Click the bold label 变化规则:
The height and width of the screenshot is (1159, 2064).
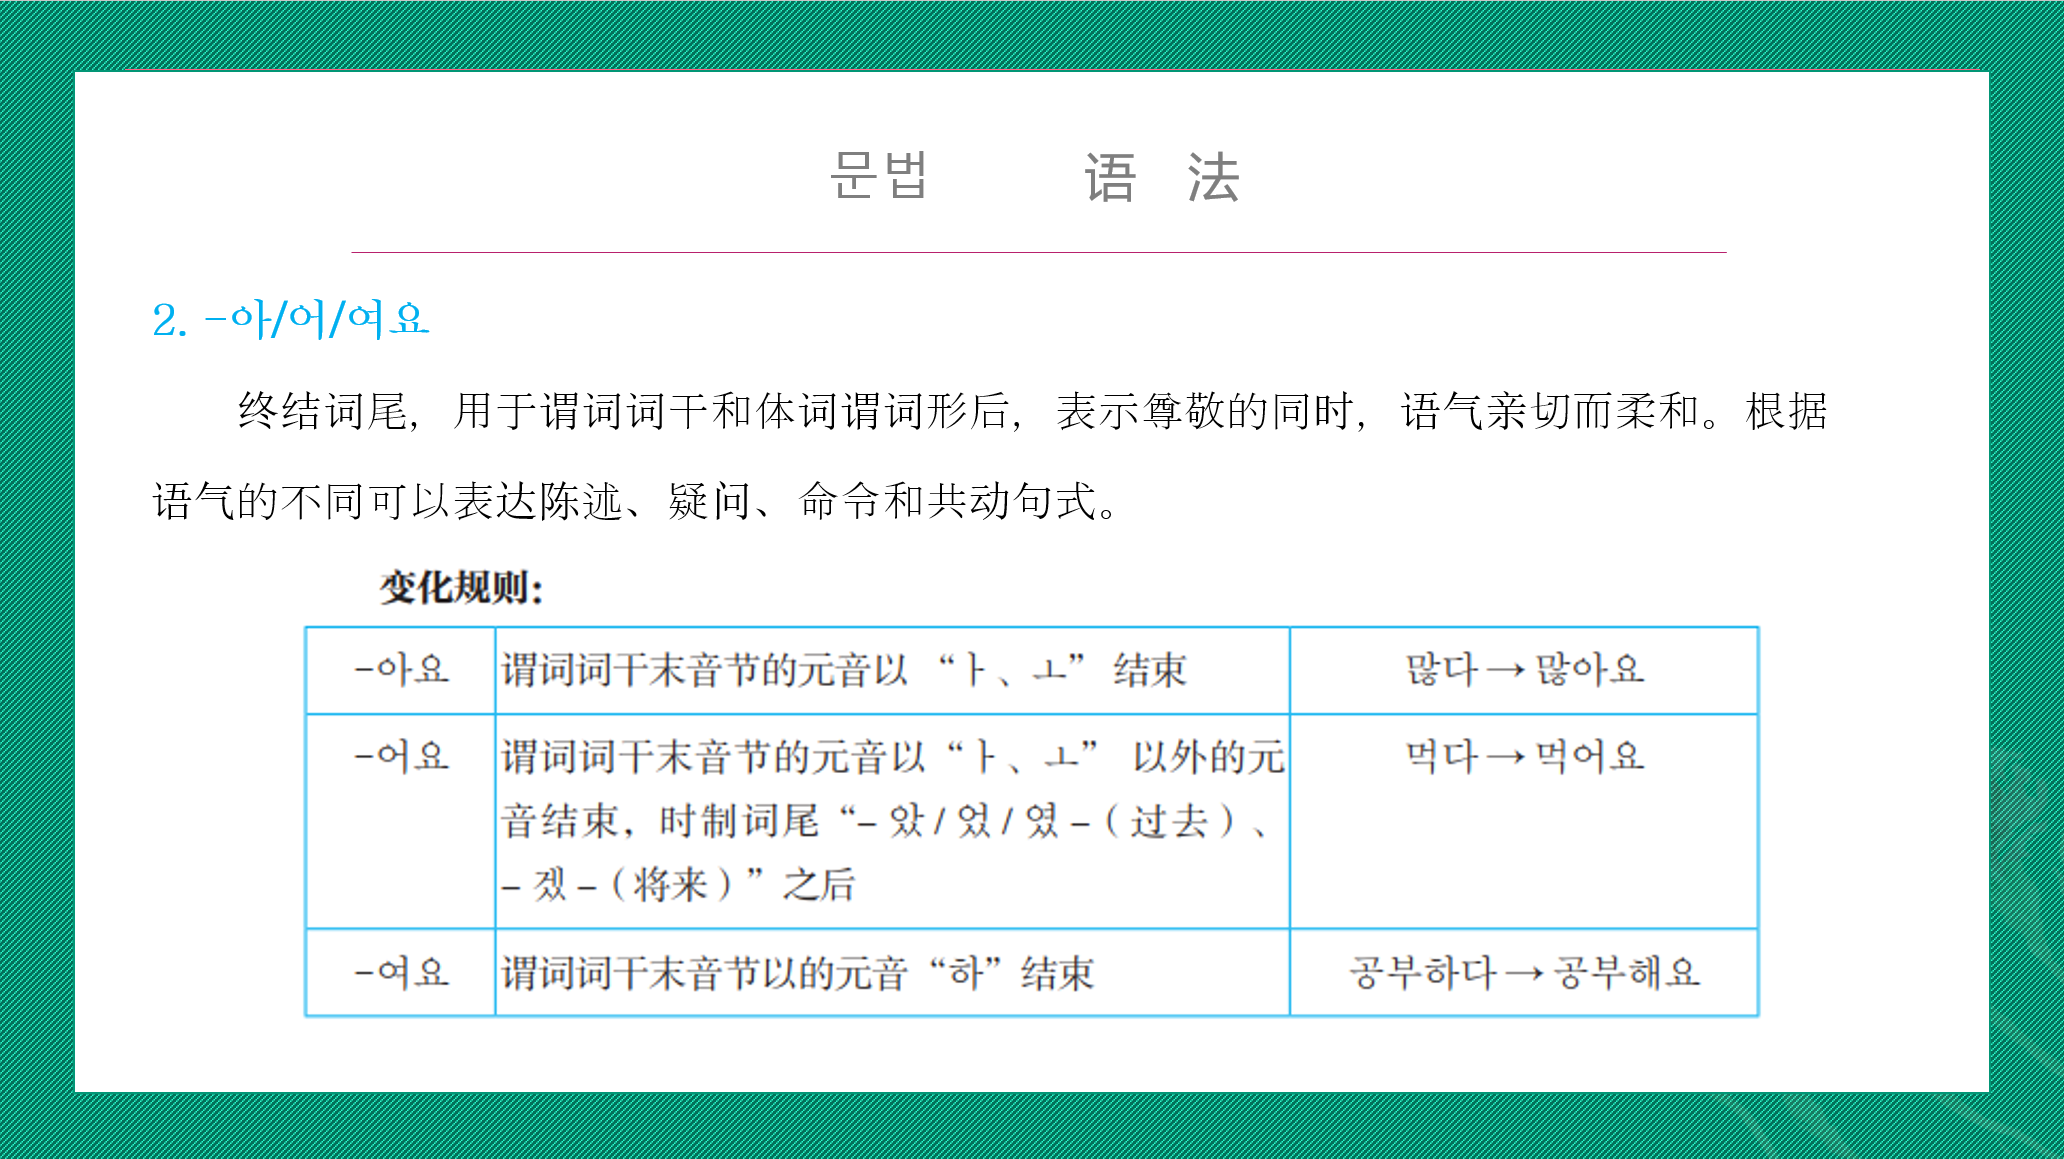pos(461,588)
